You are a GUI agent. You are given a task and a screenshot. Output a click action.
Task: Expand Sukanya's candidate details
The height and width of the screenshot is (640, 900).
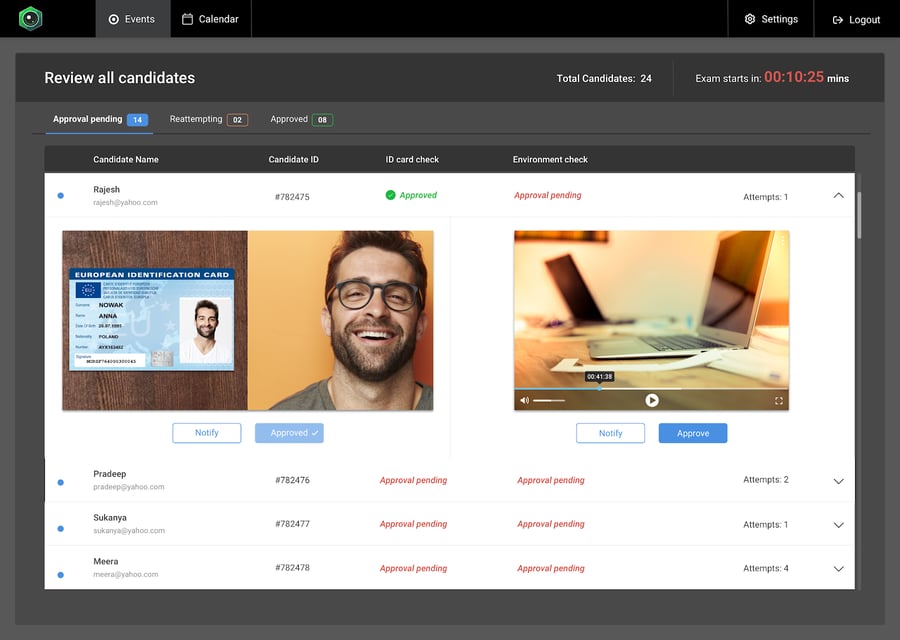pos(838,525)
